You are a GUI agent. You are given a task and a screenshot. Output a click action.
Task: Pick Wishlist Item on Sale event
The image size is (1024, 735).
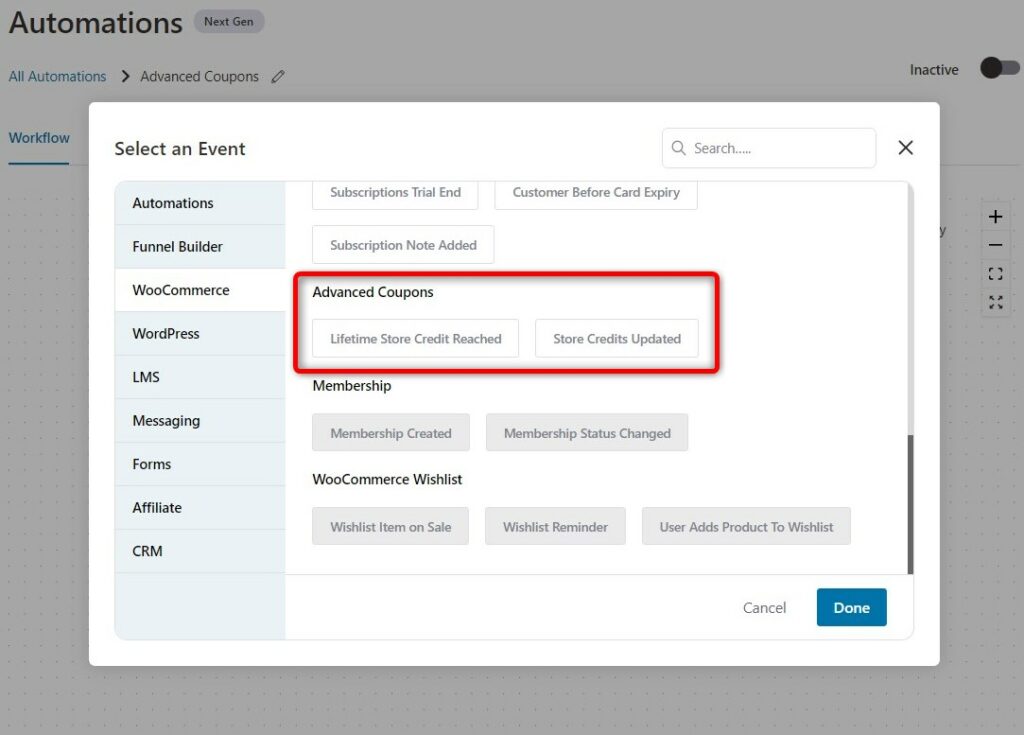coord(390,527)
